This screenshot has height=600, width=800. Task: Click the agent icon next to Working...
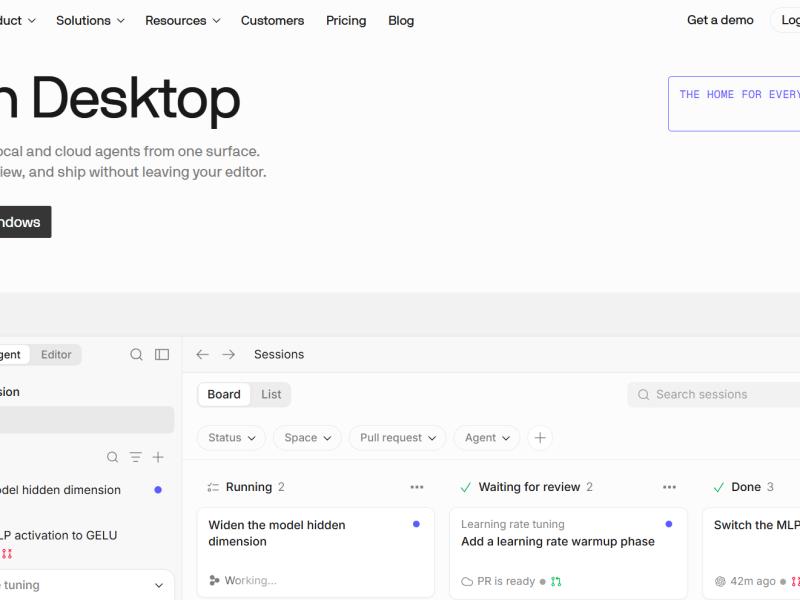[214, 581]
